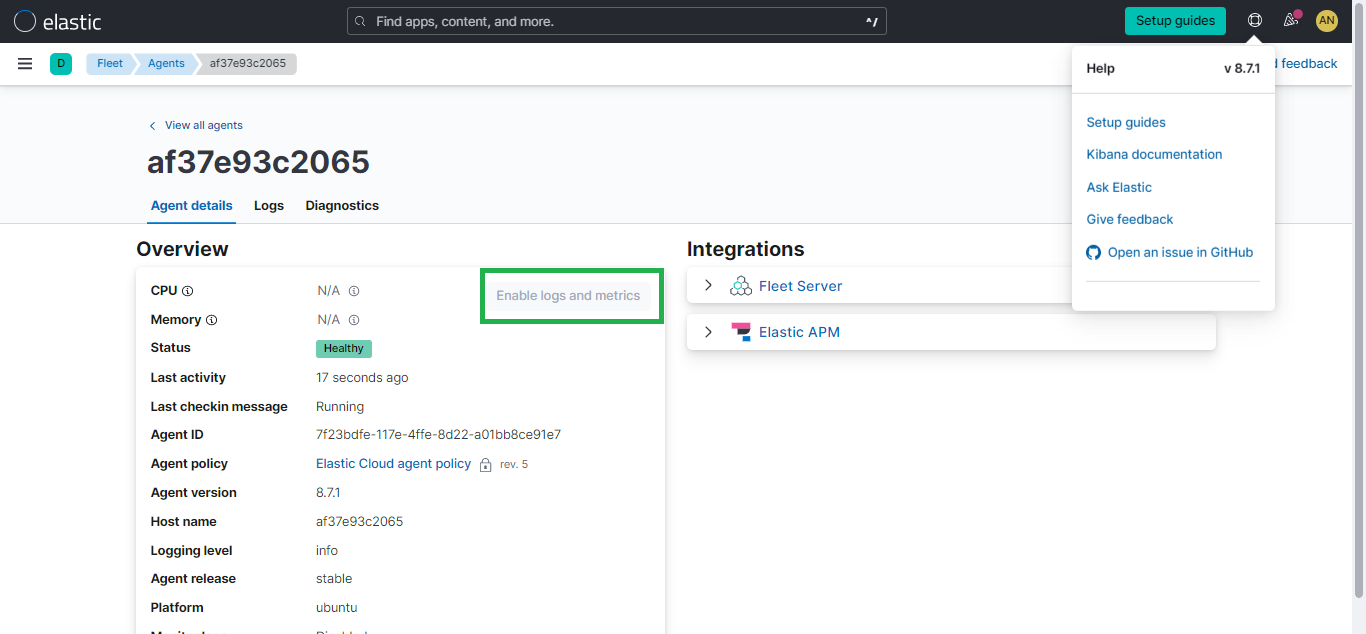Click the Setup guides button
The height and width of the screenshot is (634, 1366).
tap(1175, 20)
